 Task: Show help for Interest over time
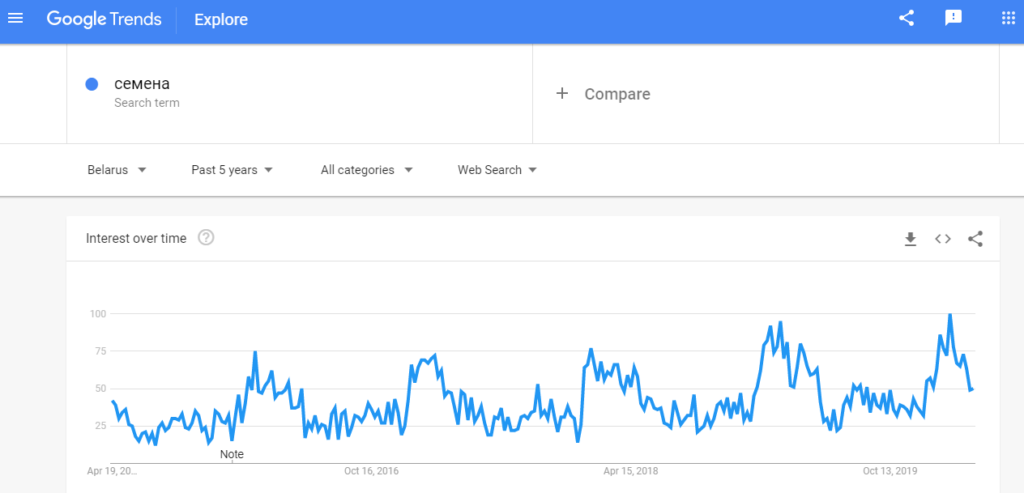(206, 238)
